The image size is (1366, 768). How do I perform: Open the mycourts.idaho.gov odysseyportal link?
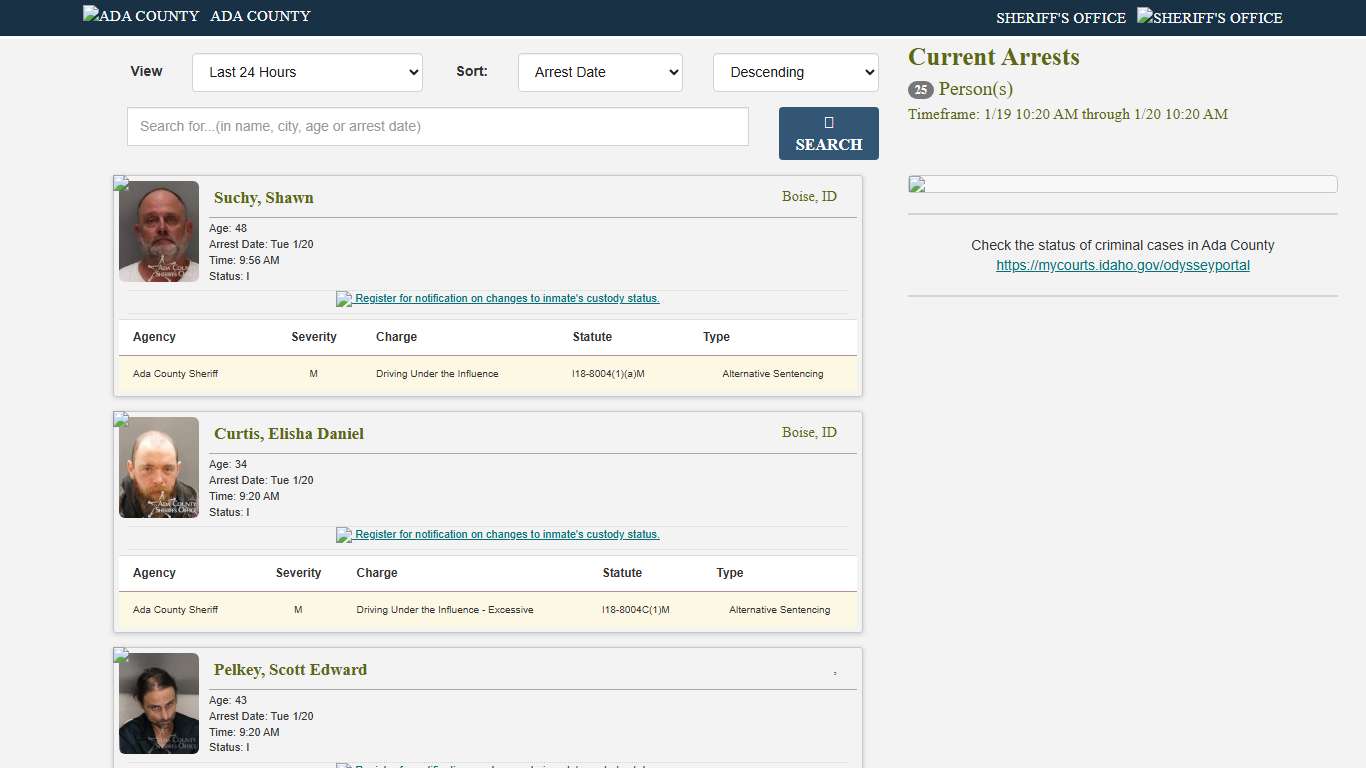tap(1122, 266)
